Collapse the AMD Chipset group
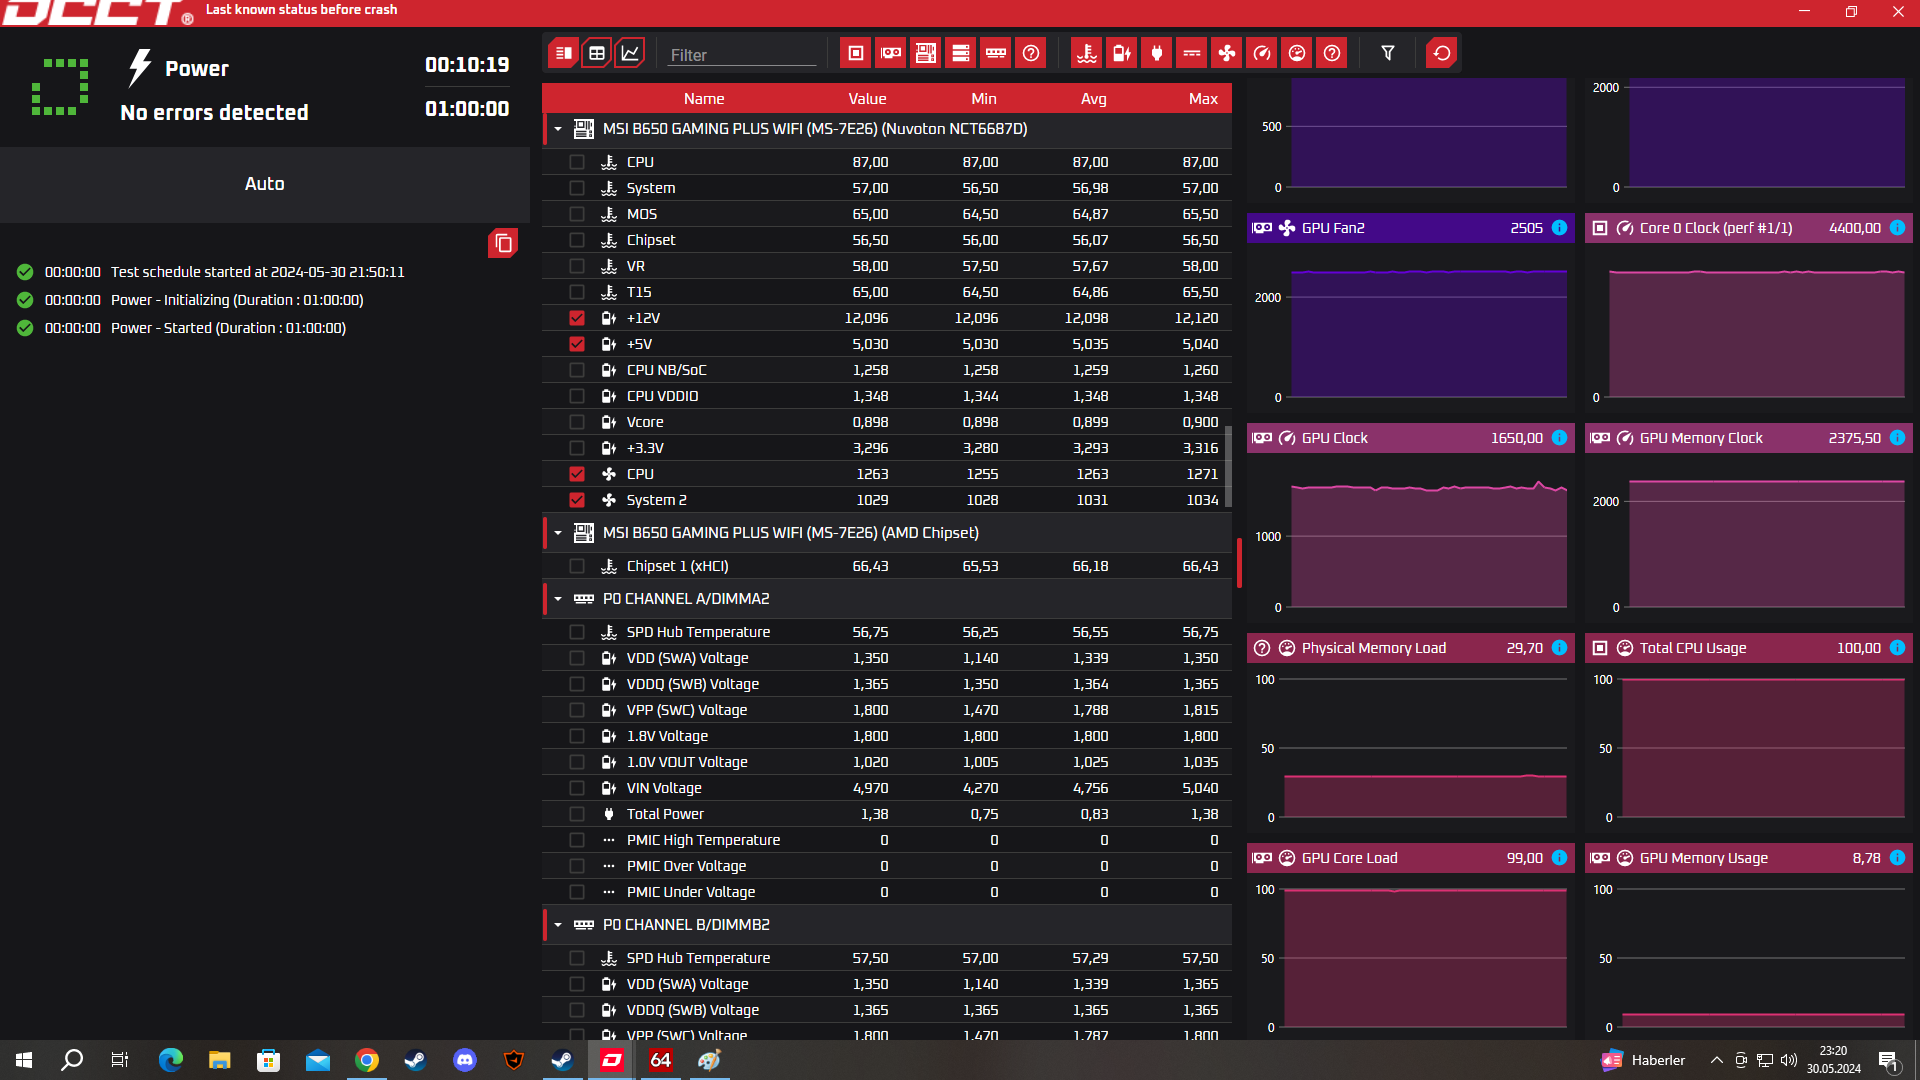The image size is (1920, 1080). tap(558, 533)
